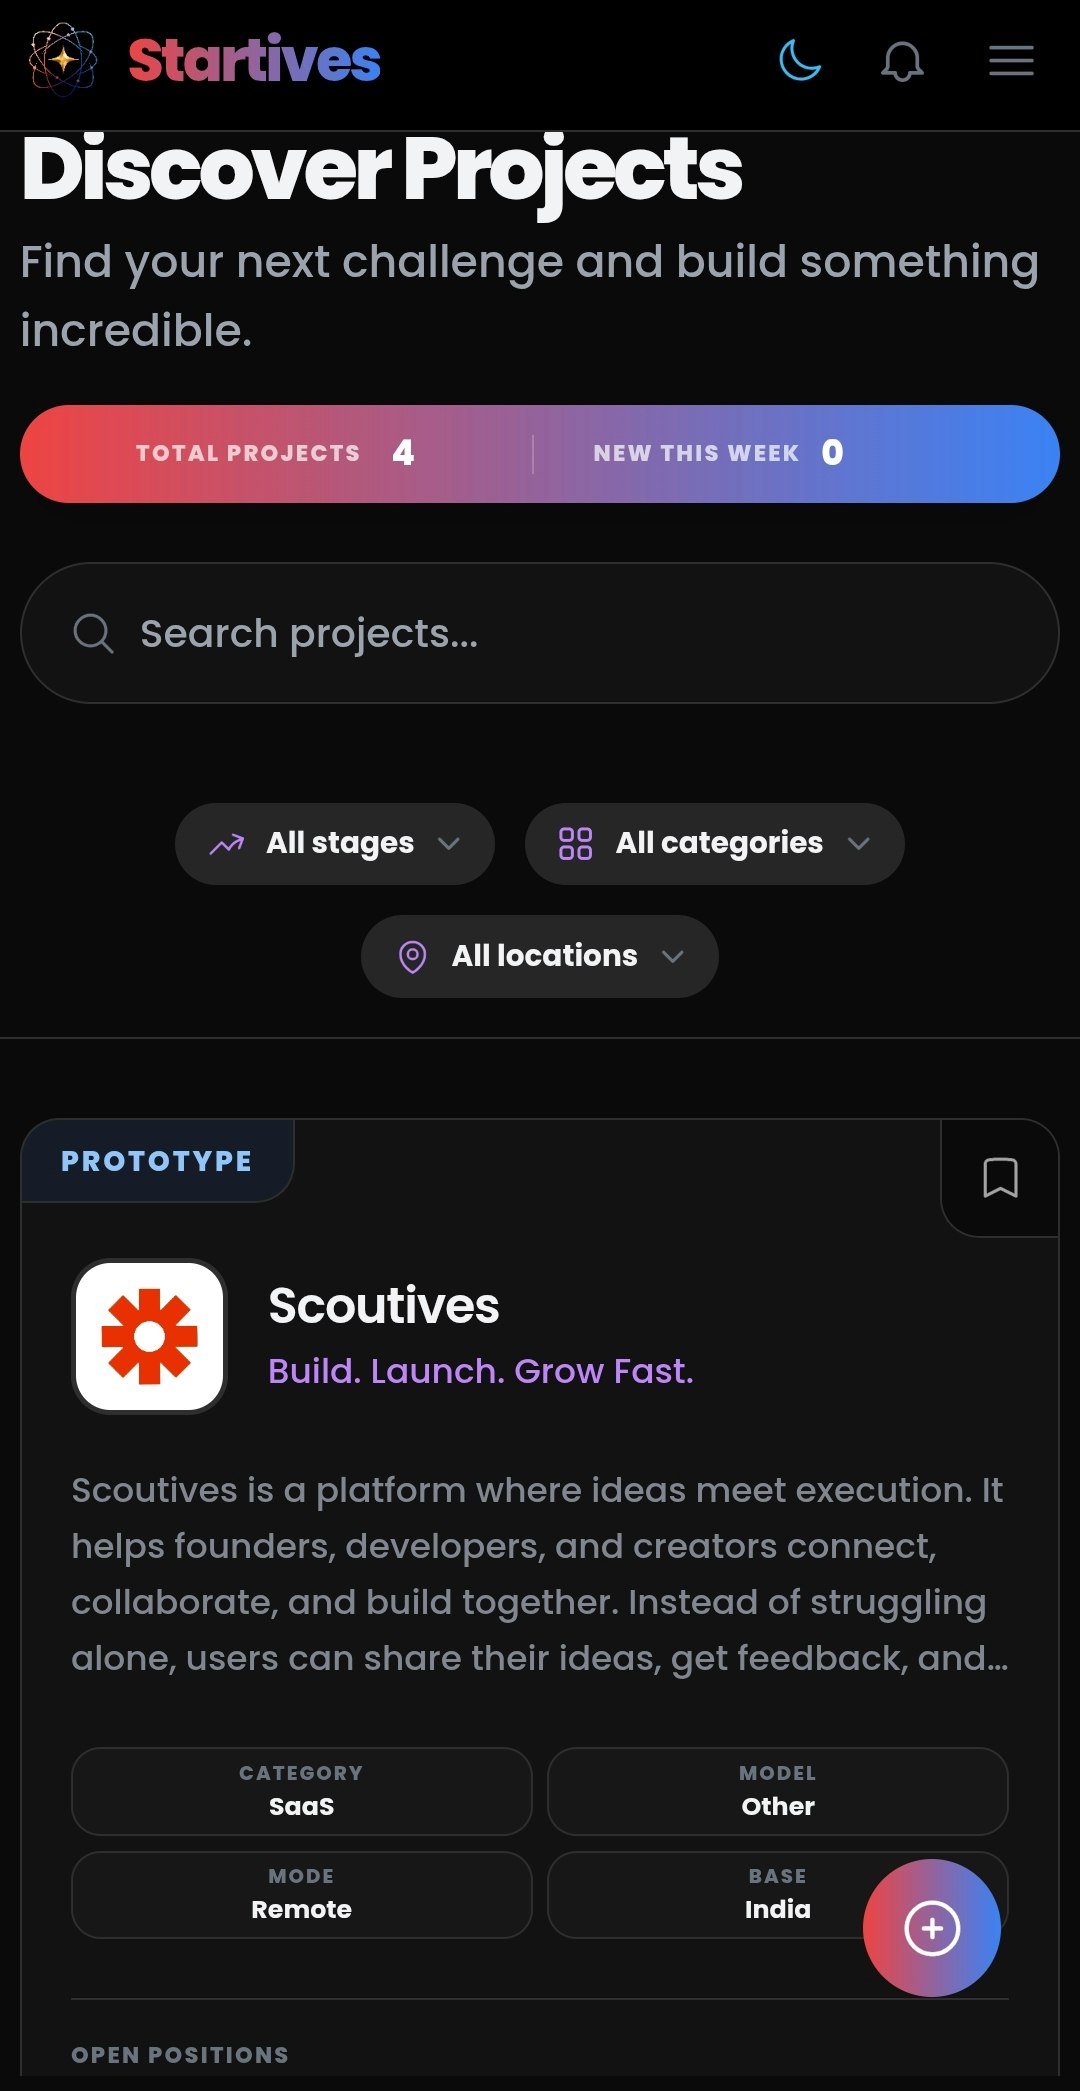Open the Scoutives project title link

pos(384,1306)
